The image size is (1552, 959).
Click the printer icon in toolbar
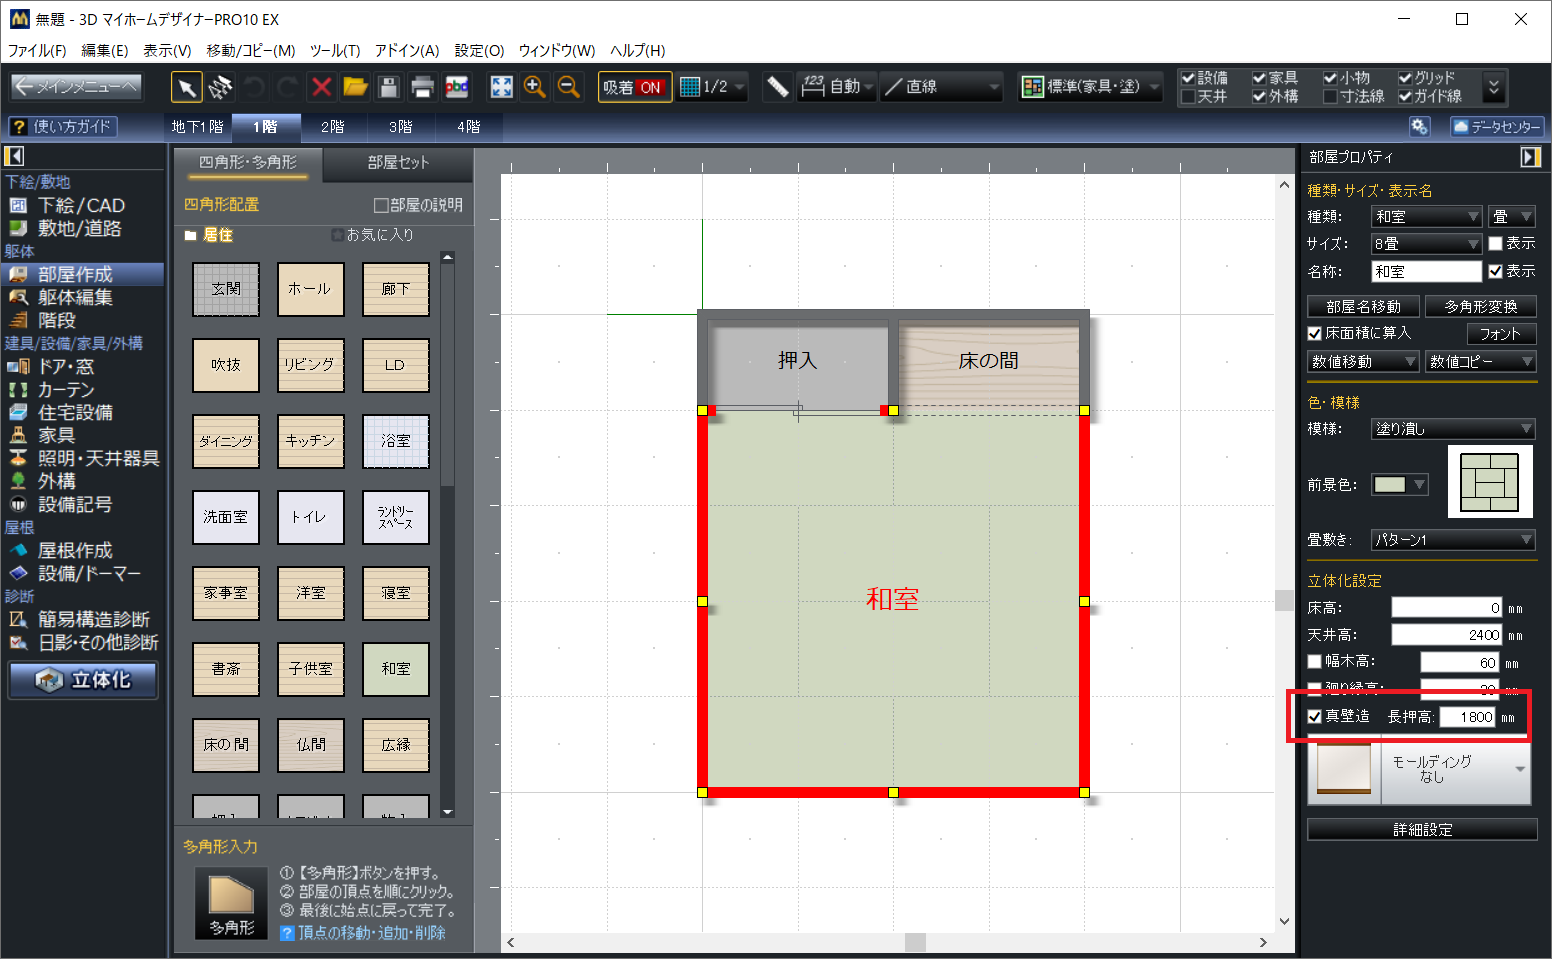pos(423,88)
